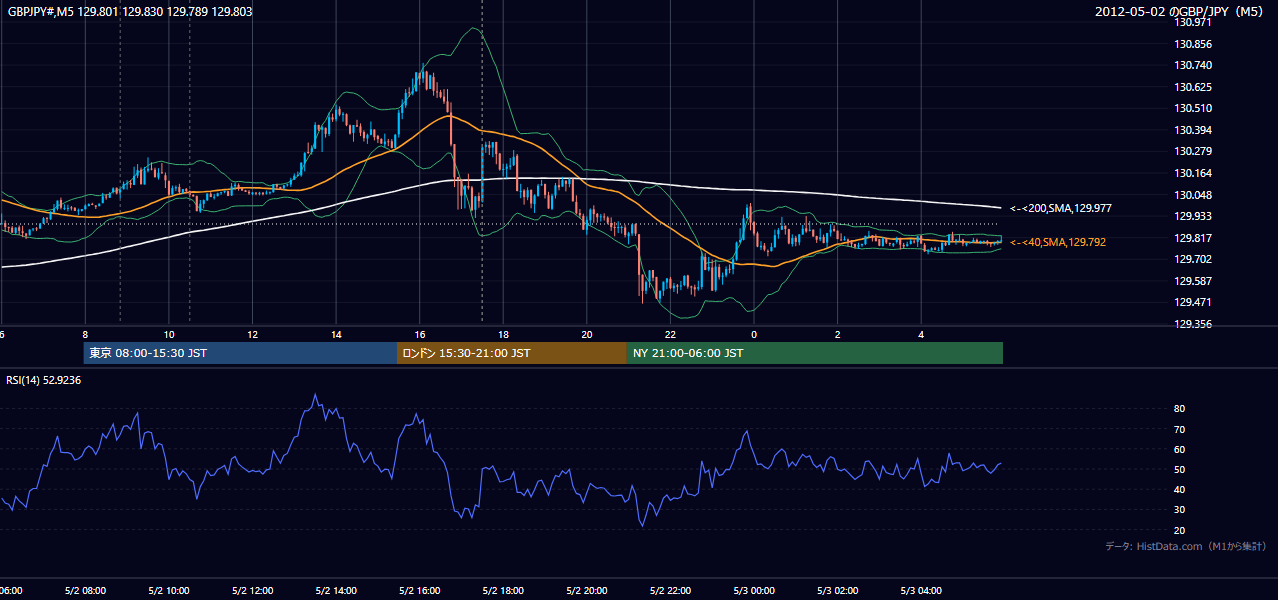Click RSI axis level 70

click(1179, 429)
